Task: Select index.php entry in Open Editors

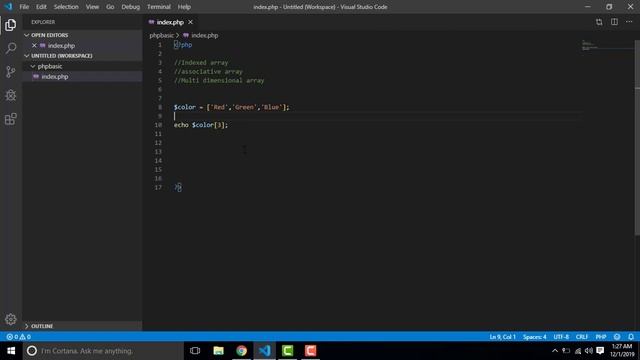Action: pyautogui.click(x=82, y=46)
